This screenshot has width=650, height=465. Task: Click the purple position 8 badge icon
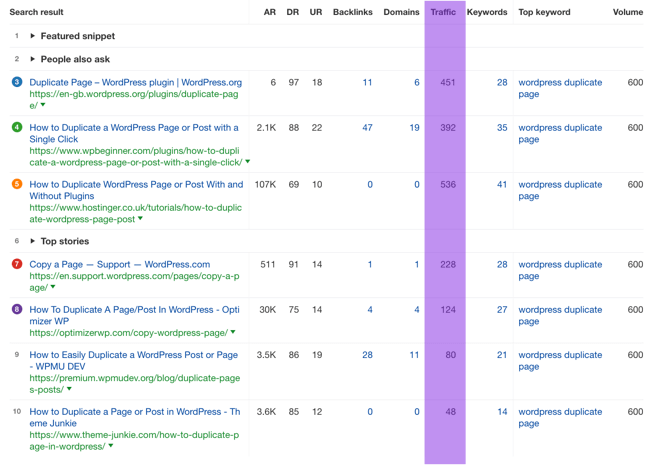click(16, 310)
